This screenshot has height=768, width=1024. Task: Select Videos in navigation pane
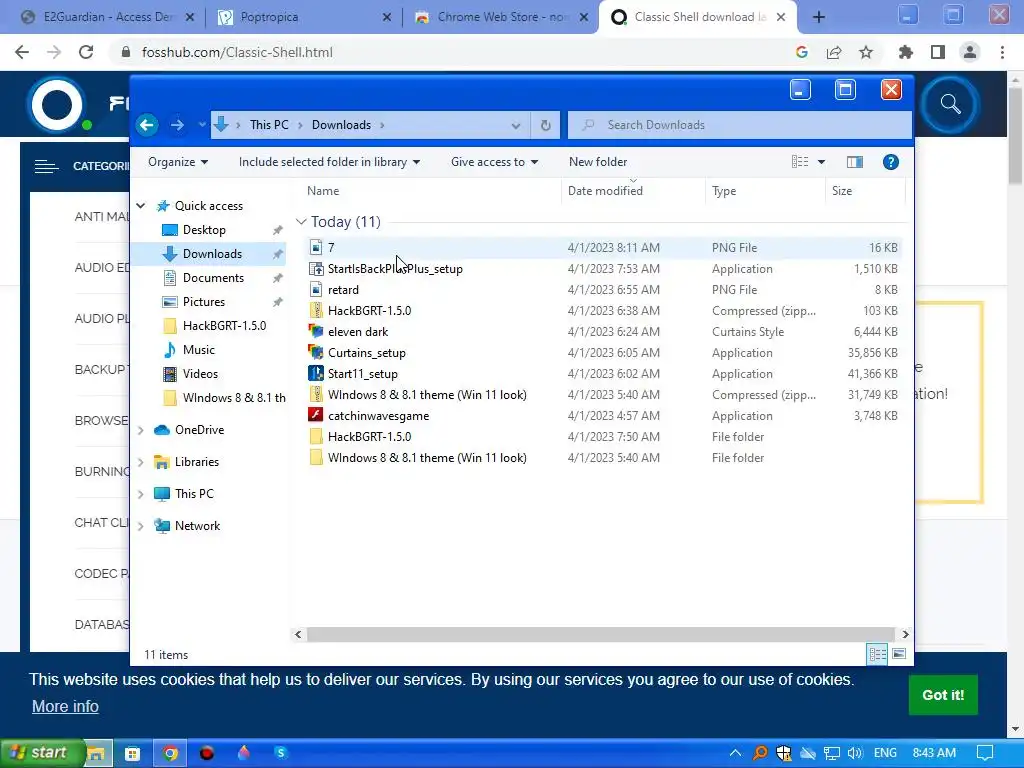[x=200, y=374]
